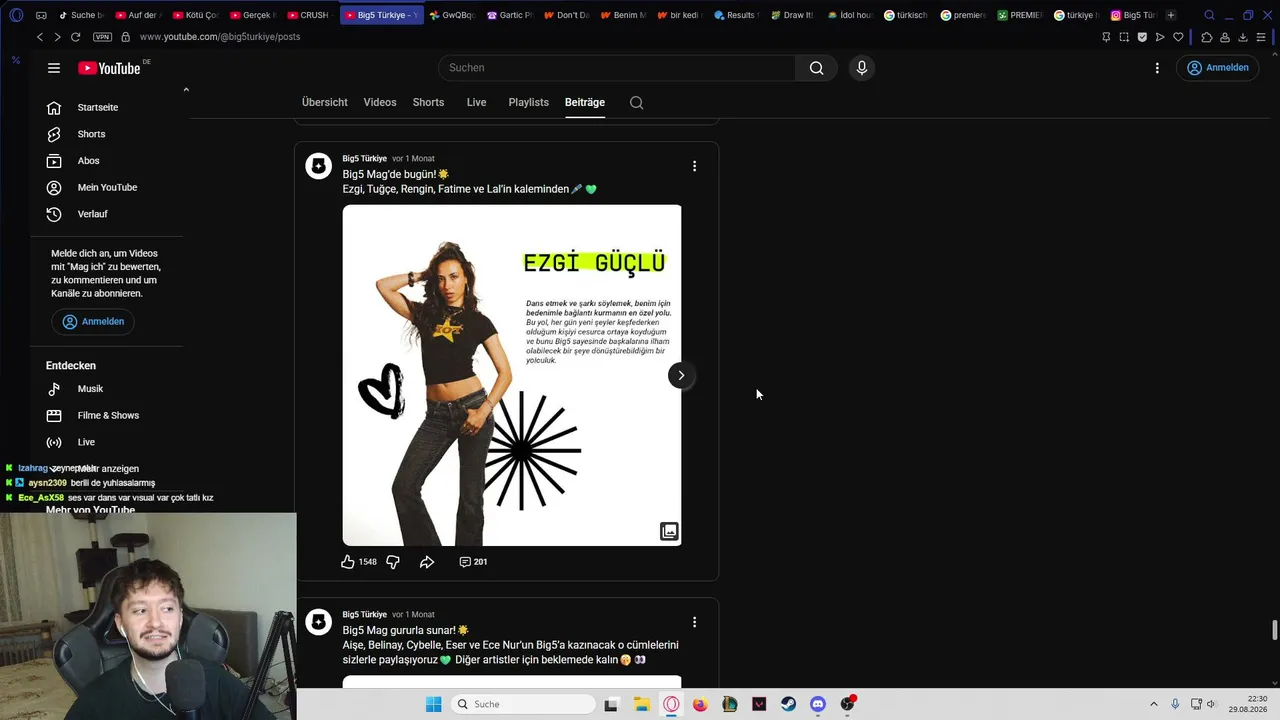Go to the YouTube home logo
The width and height of the screenshot is (1280, 720).
109,68
